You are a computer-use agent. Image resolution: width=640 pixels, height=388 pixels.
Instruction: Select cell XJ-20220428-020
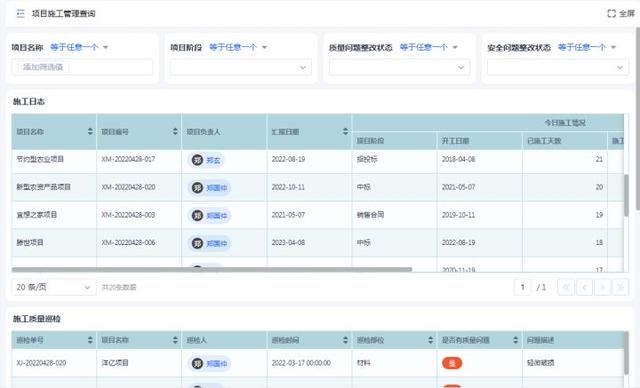[41, 363]
